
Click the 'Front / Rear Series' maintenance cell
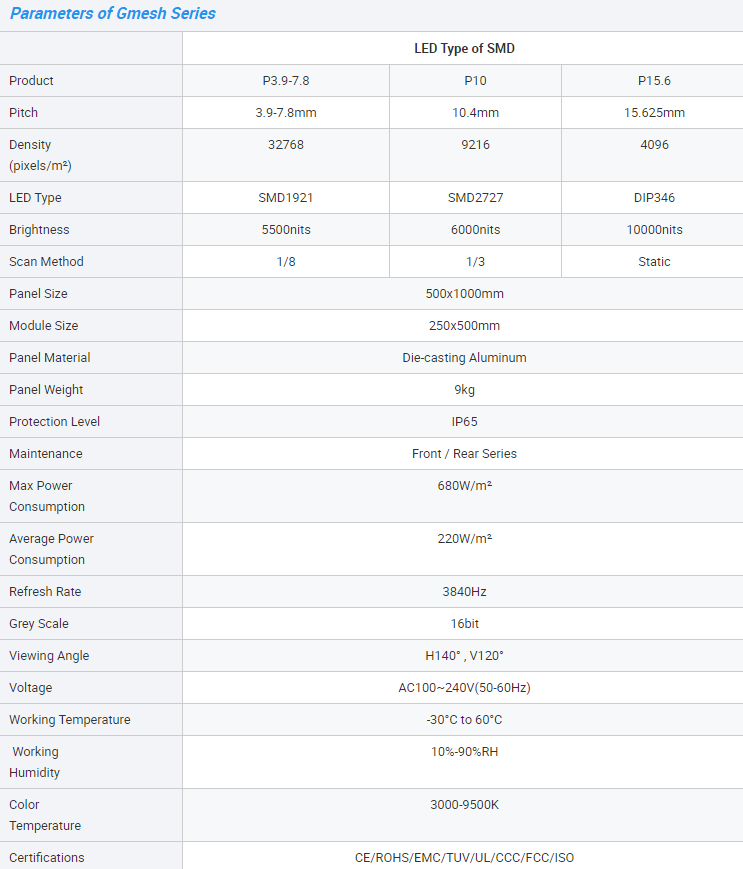click(464, 454)
